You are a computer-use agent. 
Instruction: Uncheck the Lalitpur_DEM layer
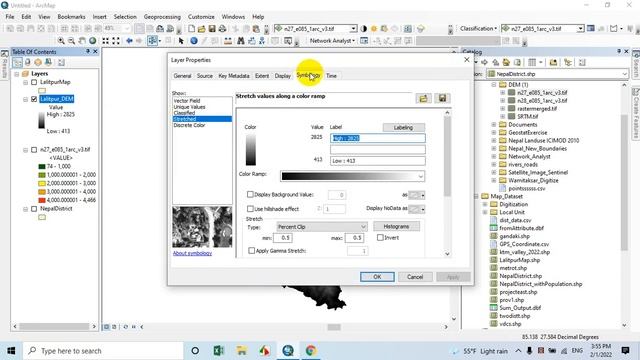click(x=34, y=99)
